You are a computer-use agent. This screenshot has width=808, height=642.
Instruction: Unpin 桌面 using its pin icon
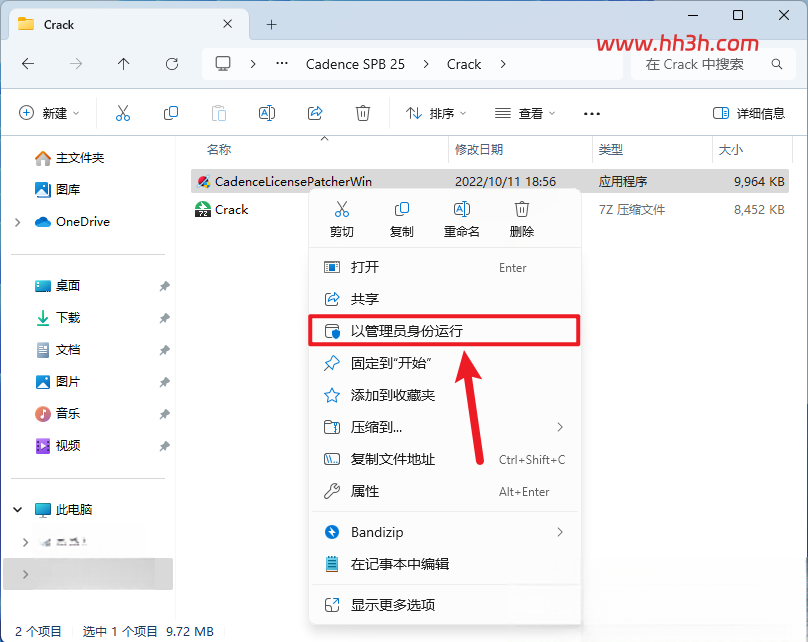coord(164,286)
